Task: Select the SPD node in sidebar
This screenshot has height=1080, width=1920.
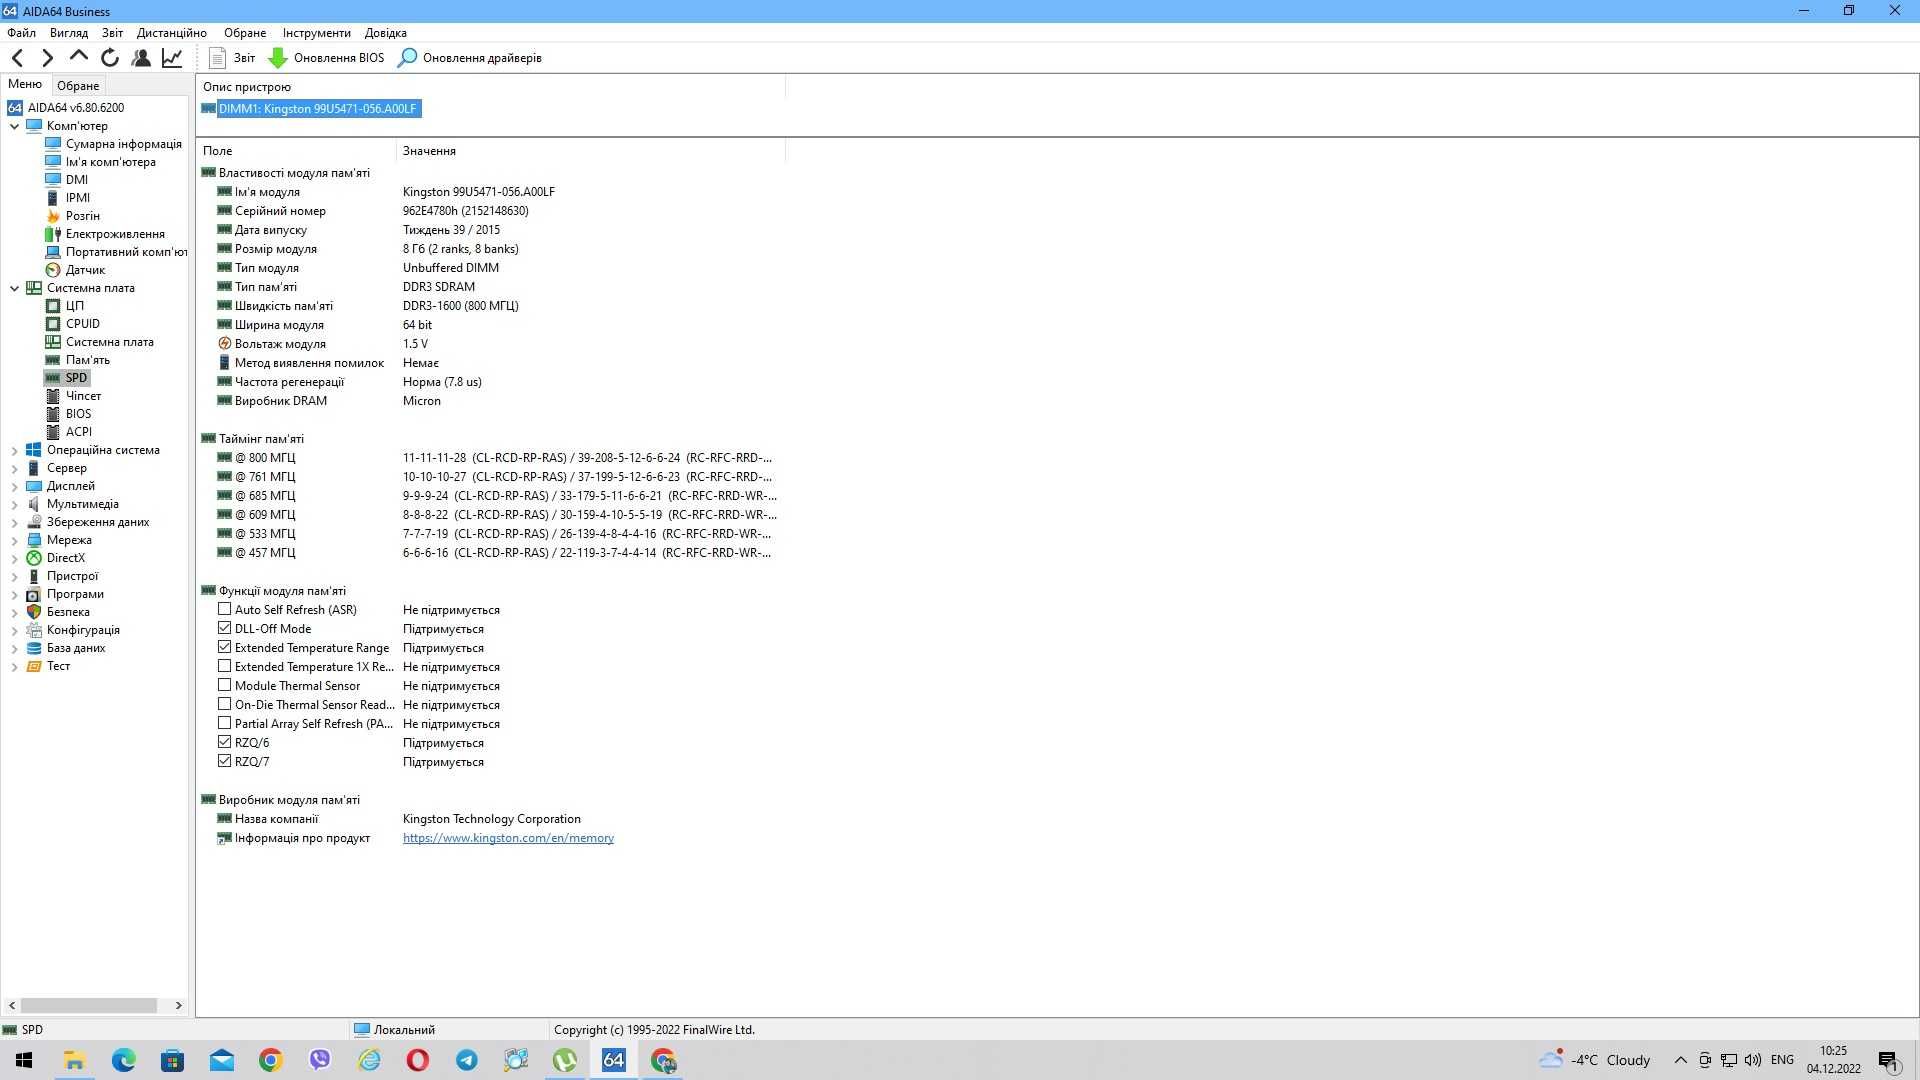Action: pyautogui.click(x=76, y=377)
